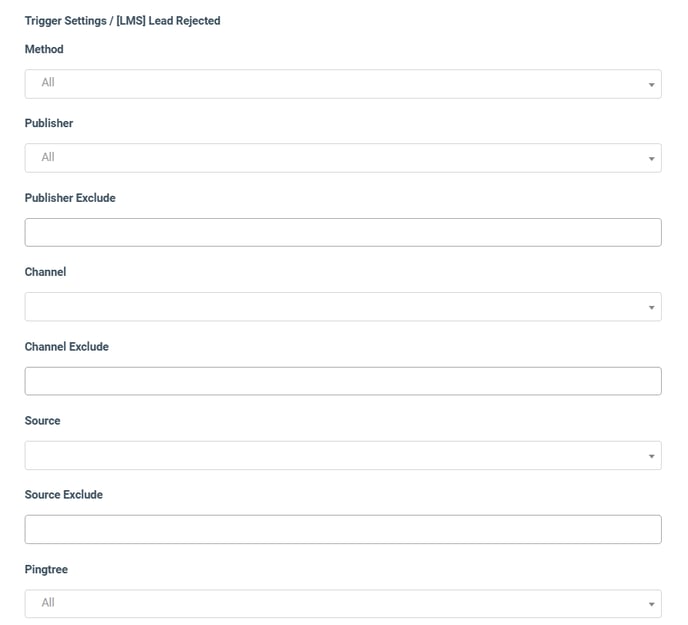Click the Pingtree field label
Screen dimensions: 688x625
coord(46,569)
